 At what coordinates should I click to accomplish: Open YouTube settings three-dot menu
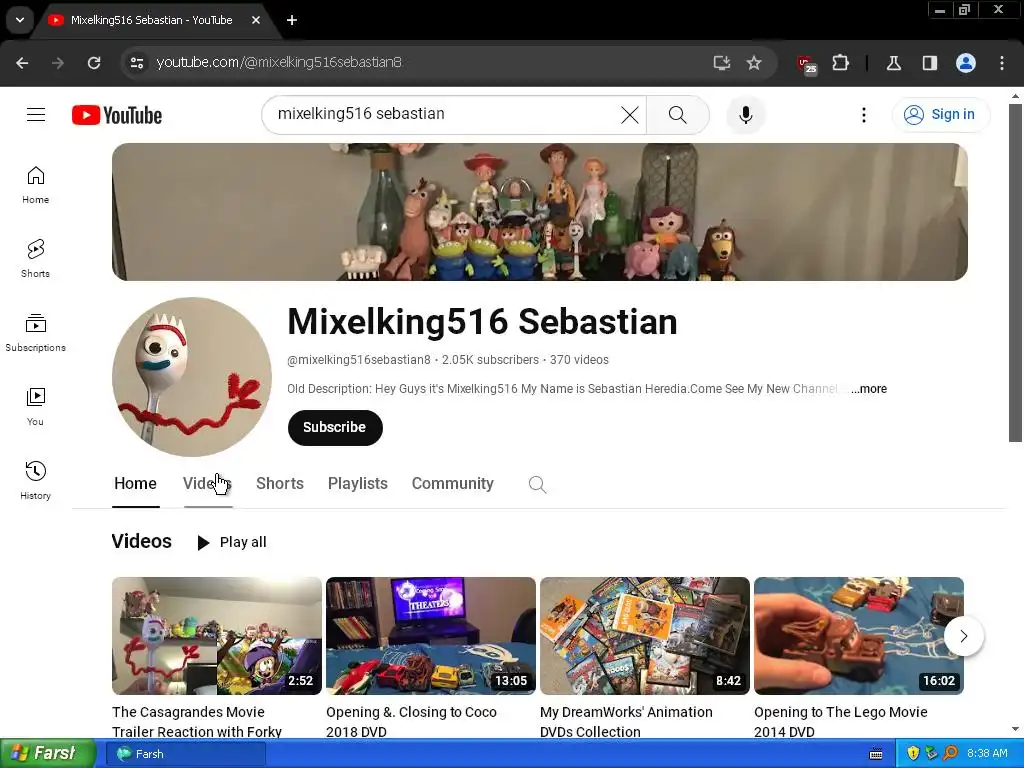pyautogui.click(x=864, y=115)
